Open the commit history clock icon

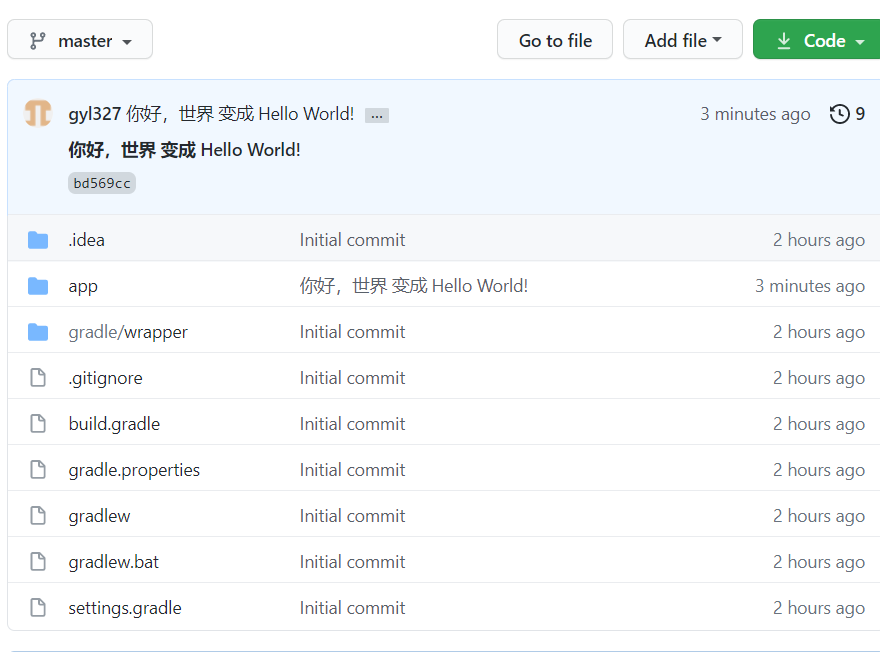point(840,114)
